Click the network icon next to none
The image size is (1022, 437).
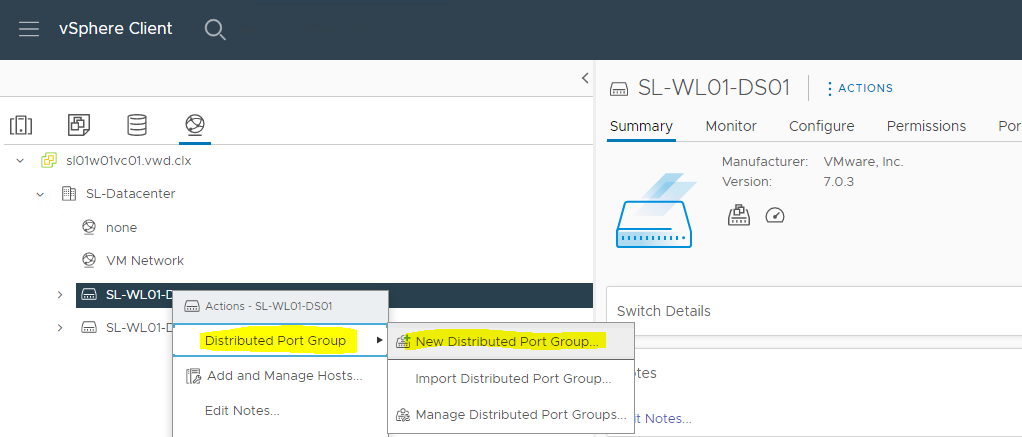[89, 227]
